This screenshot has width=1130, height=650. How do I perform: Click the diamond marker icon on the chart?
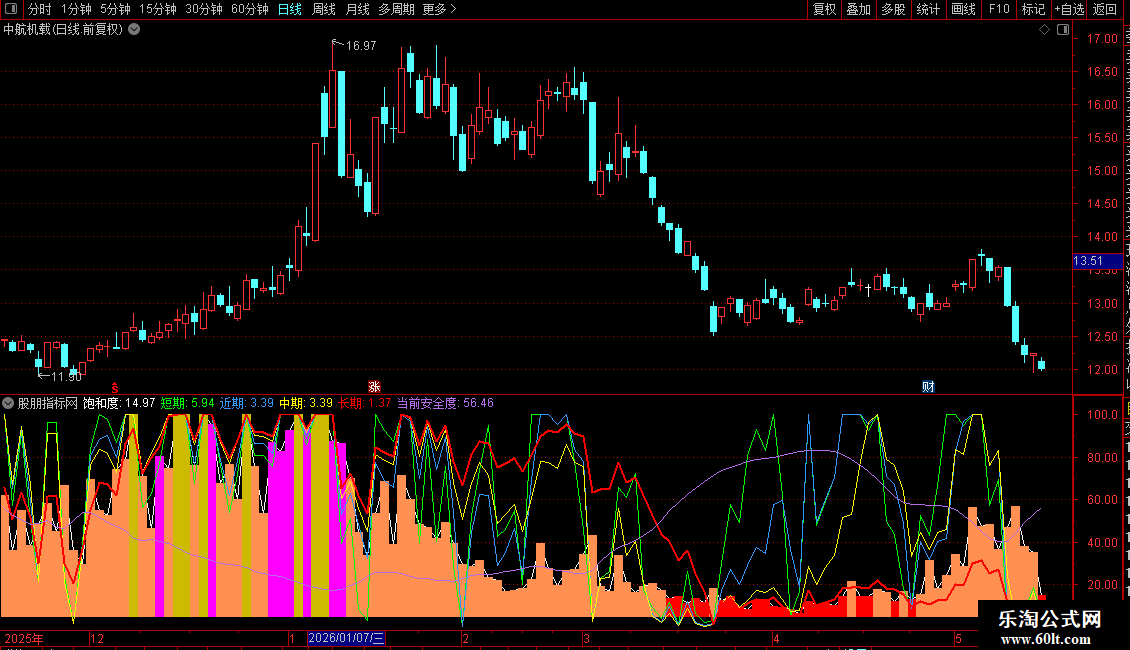pyautogui.click(x=1044, y=30)
